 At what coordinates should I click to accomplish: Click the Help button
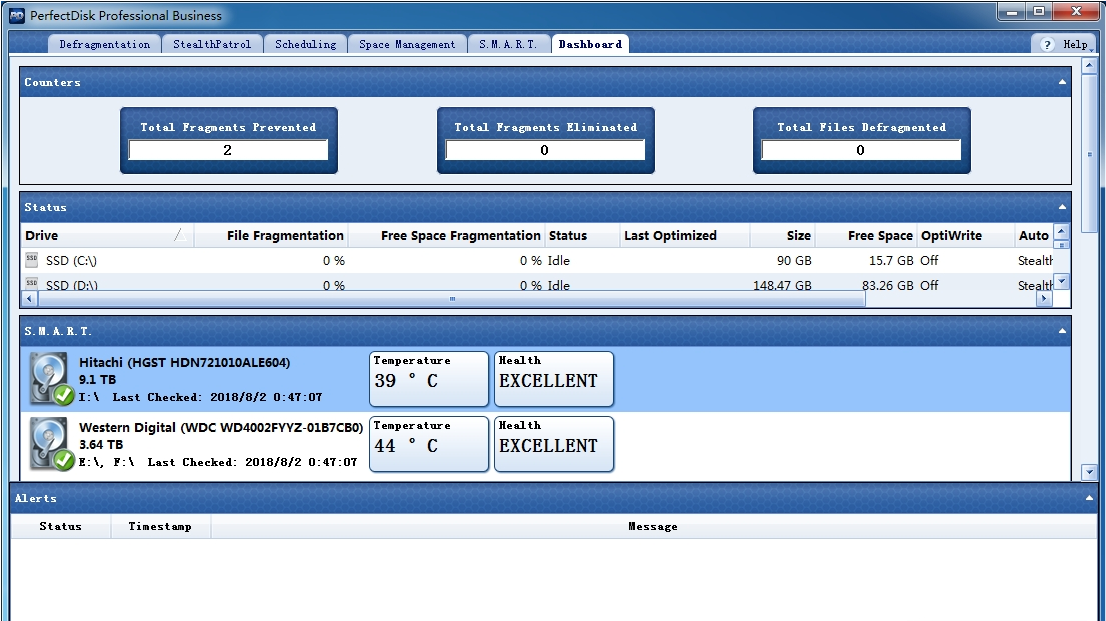tap(1072, 44)
